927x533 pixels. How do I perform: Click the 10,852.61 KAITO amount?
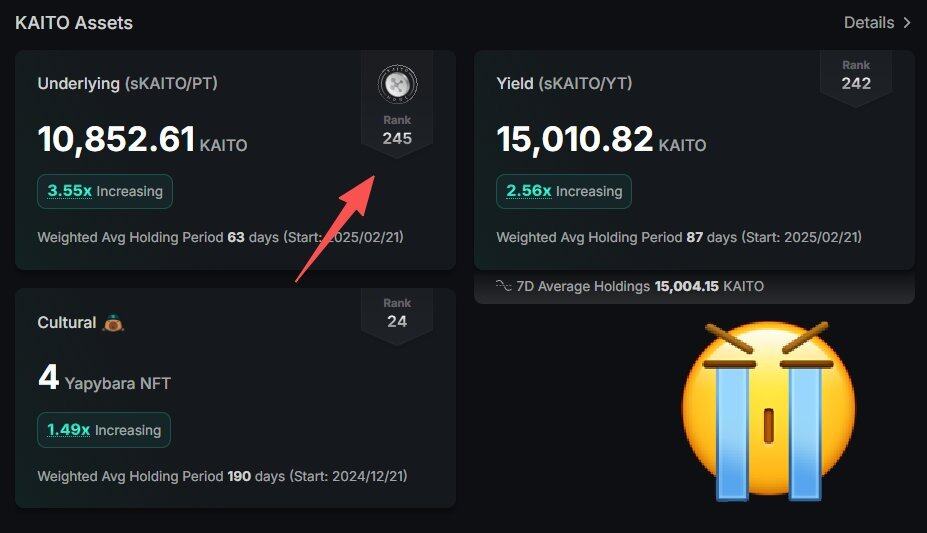point(142,140)
